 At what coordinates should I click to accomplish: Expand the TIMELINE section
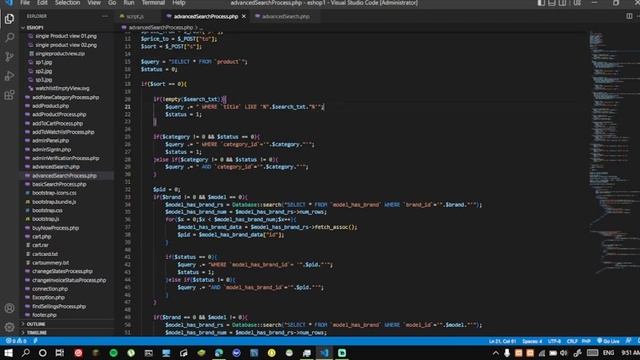pos(67,332)
